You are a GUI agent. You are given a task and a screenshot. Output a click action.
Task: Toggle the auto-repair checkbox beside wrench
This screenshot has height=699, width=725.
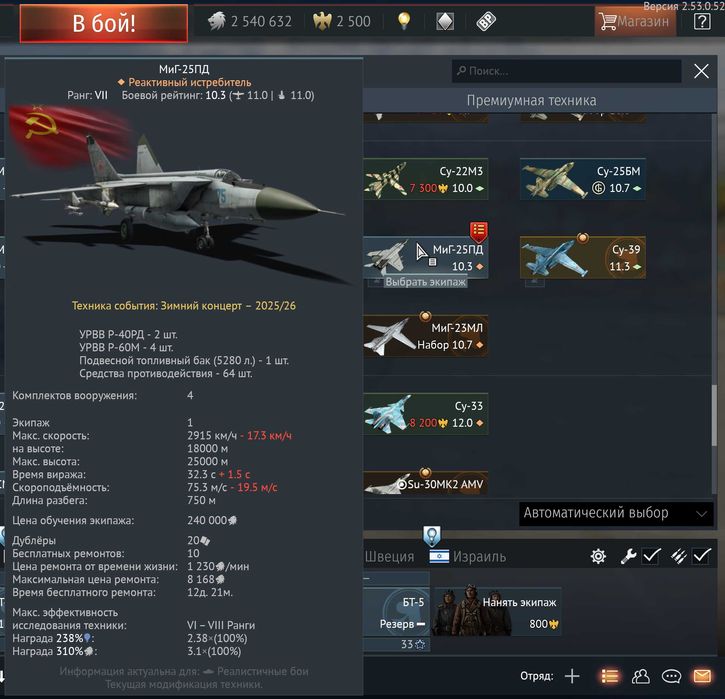coord(651,555)
